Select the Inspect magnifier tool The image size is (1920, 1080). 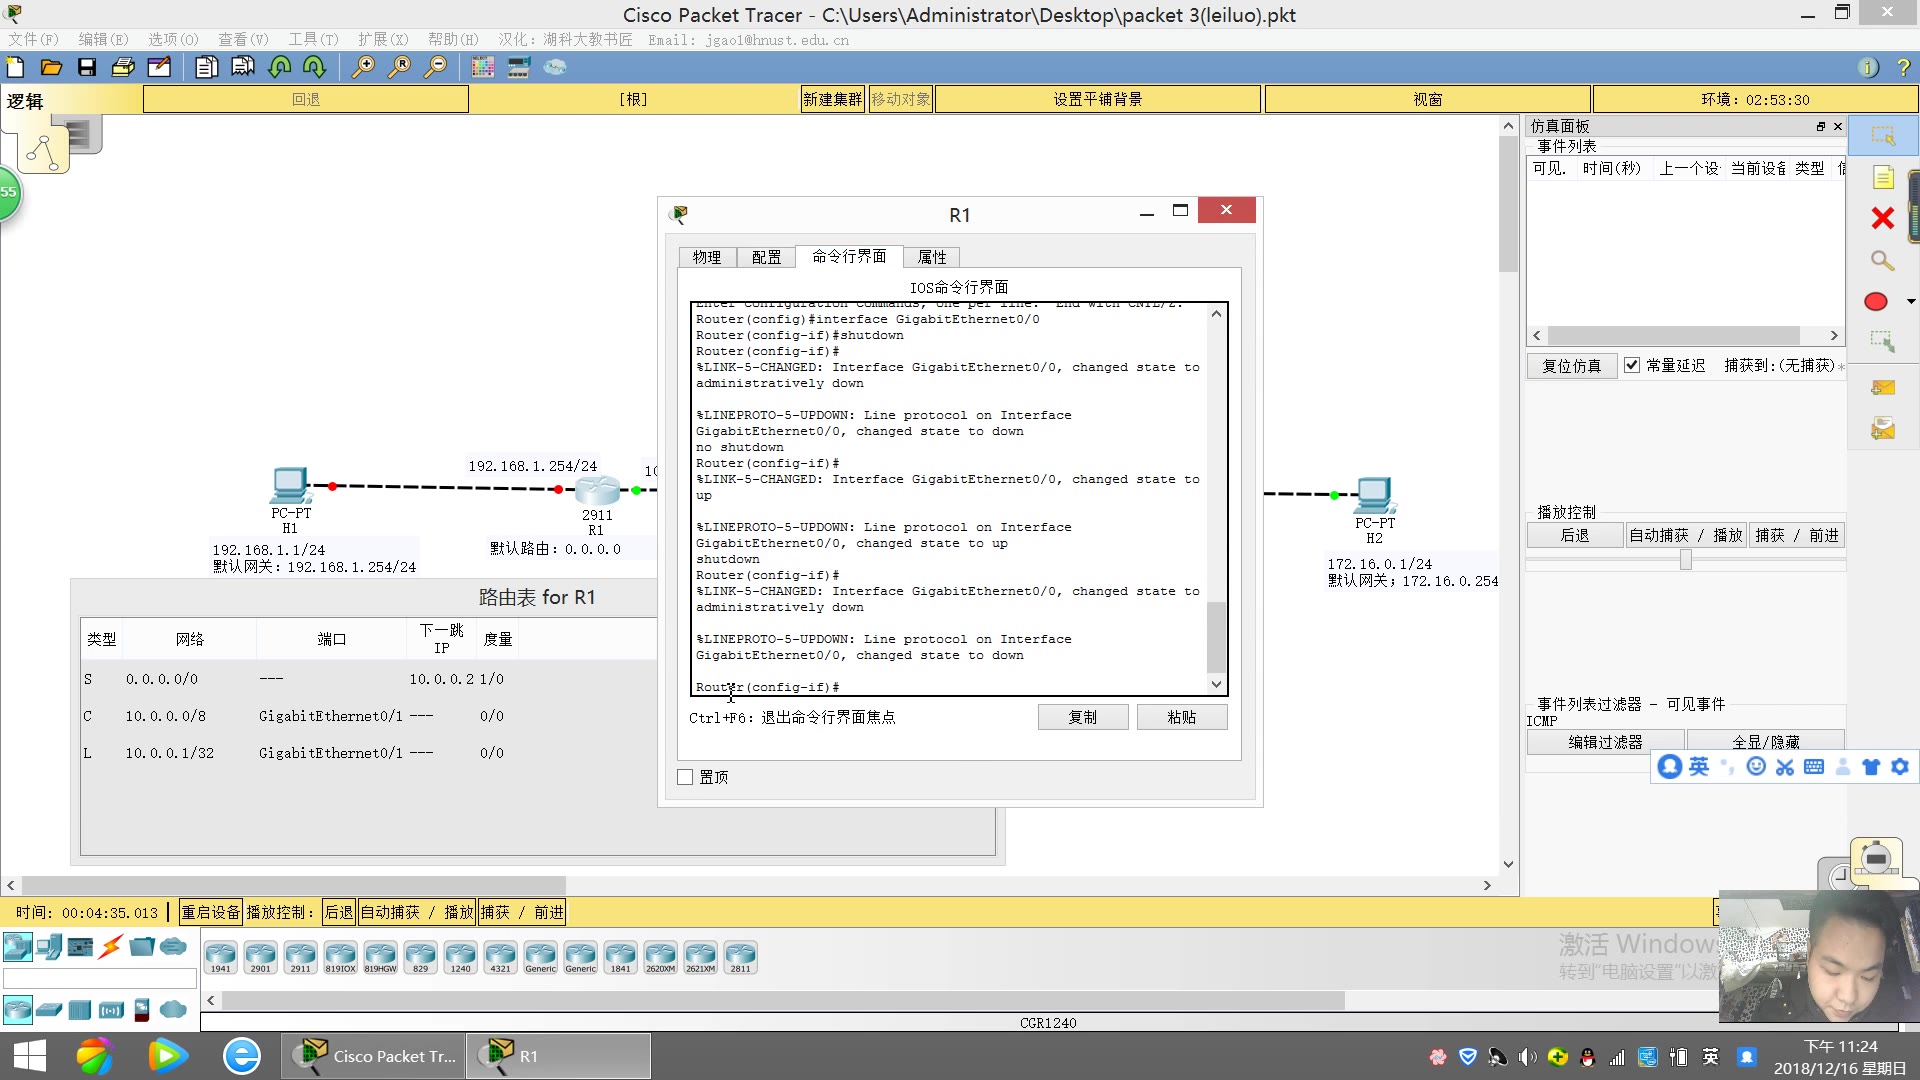coord(1883,261)
